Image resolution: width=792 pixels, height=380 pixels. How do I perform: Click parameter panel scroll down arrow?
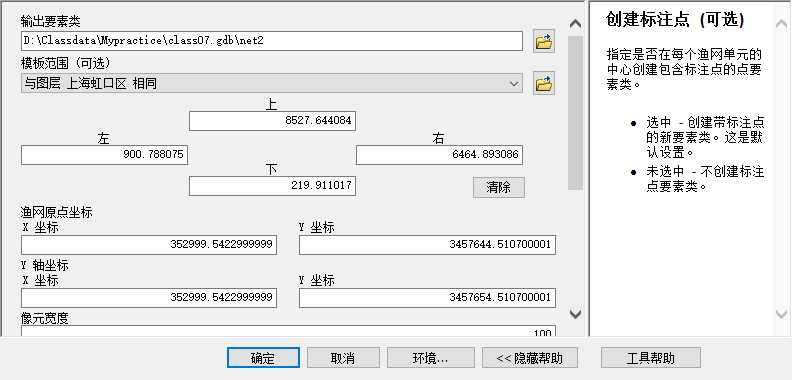click(x=575, y=314)
